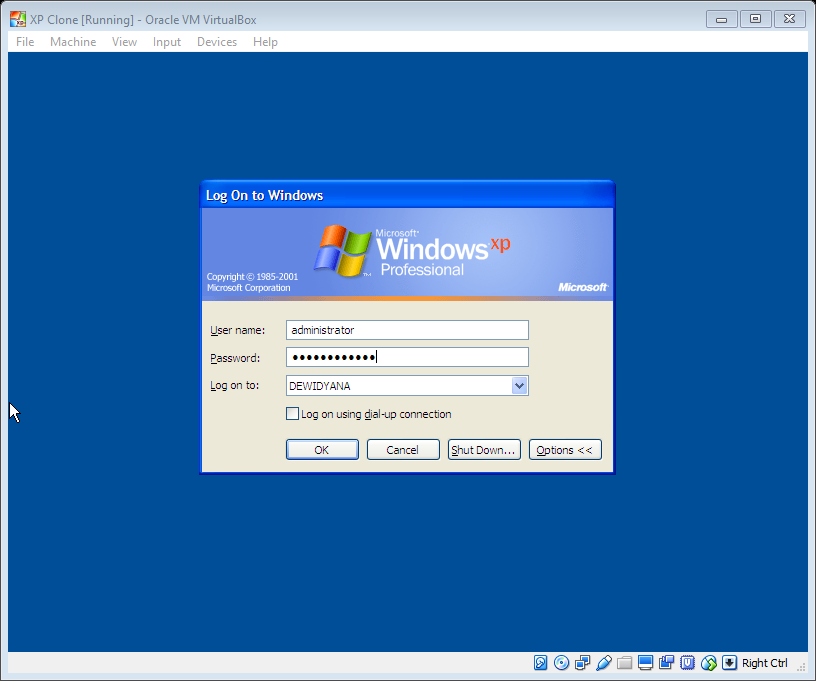Click the Shut Down button
This screenshot has width=816, height=681.
484,449
